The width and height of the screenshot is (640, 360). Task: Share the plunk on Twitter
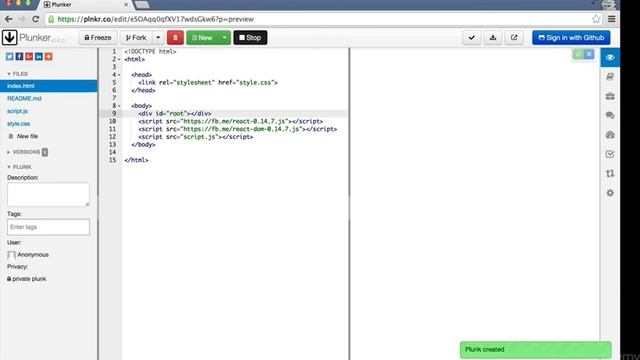click(9, 56)
